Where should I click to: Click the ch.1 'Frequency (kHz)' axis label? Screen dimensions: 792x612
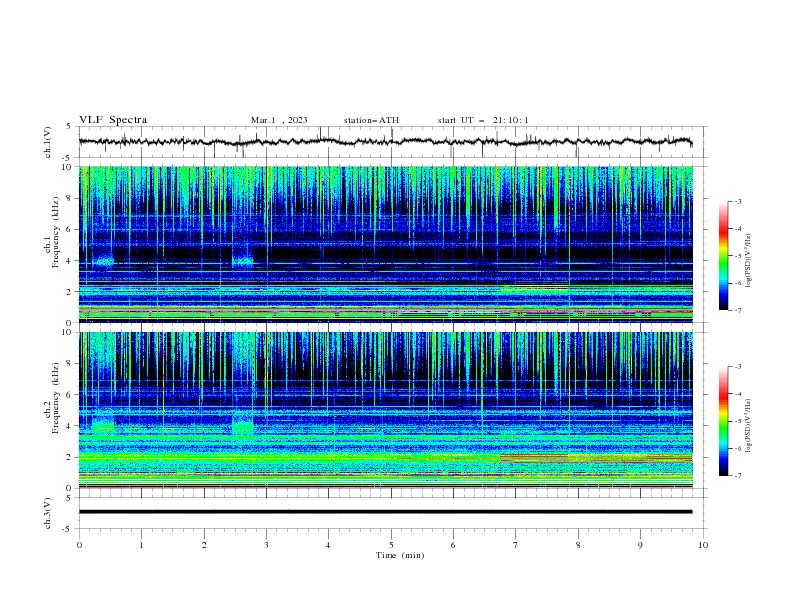tap(56, 232)
